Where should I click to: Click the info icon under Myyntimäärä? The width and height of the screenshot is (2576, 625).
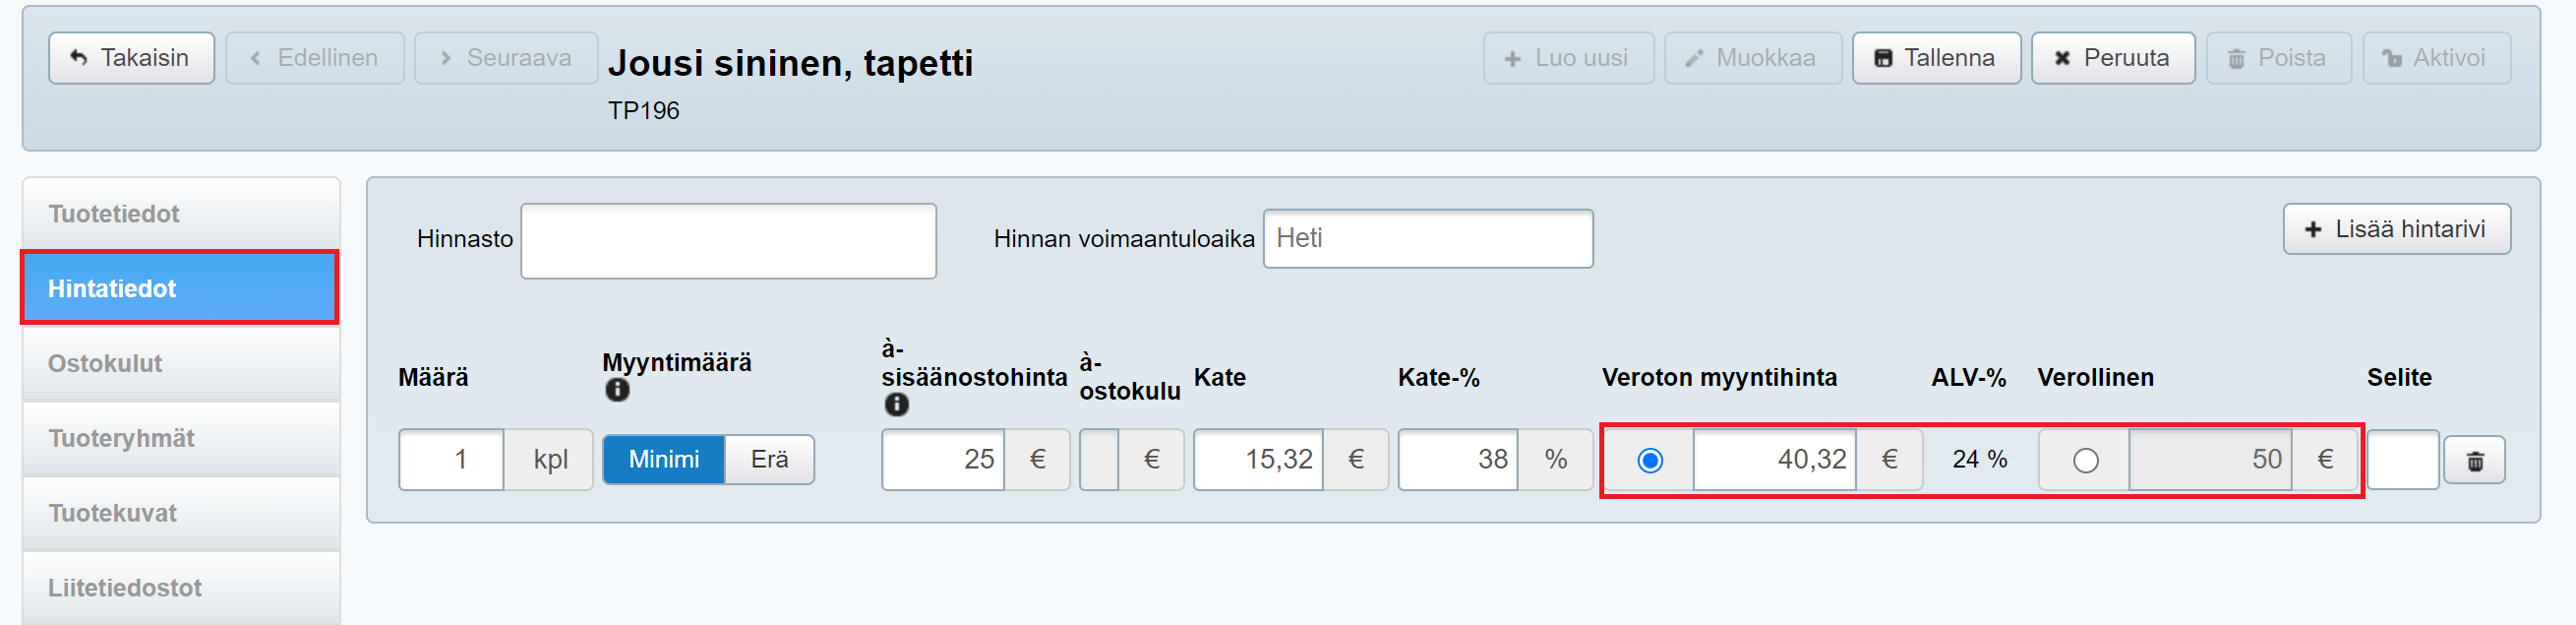tap(617, 390)
